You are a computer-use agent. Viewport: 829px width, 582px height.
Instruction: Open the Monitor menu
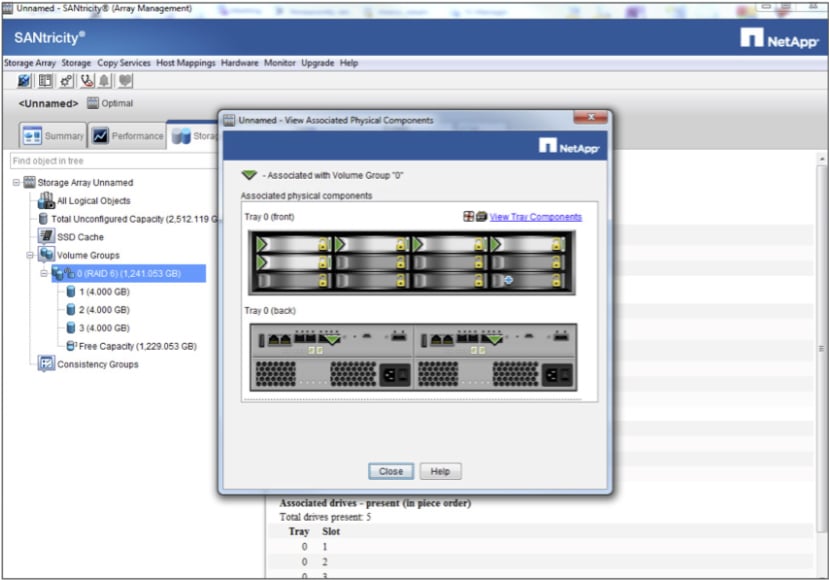[x=280, y=63]
